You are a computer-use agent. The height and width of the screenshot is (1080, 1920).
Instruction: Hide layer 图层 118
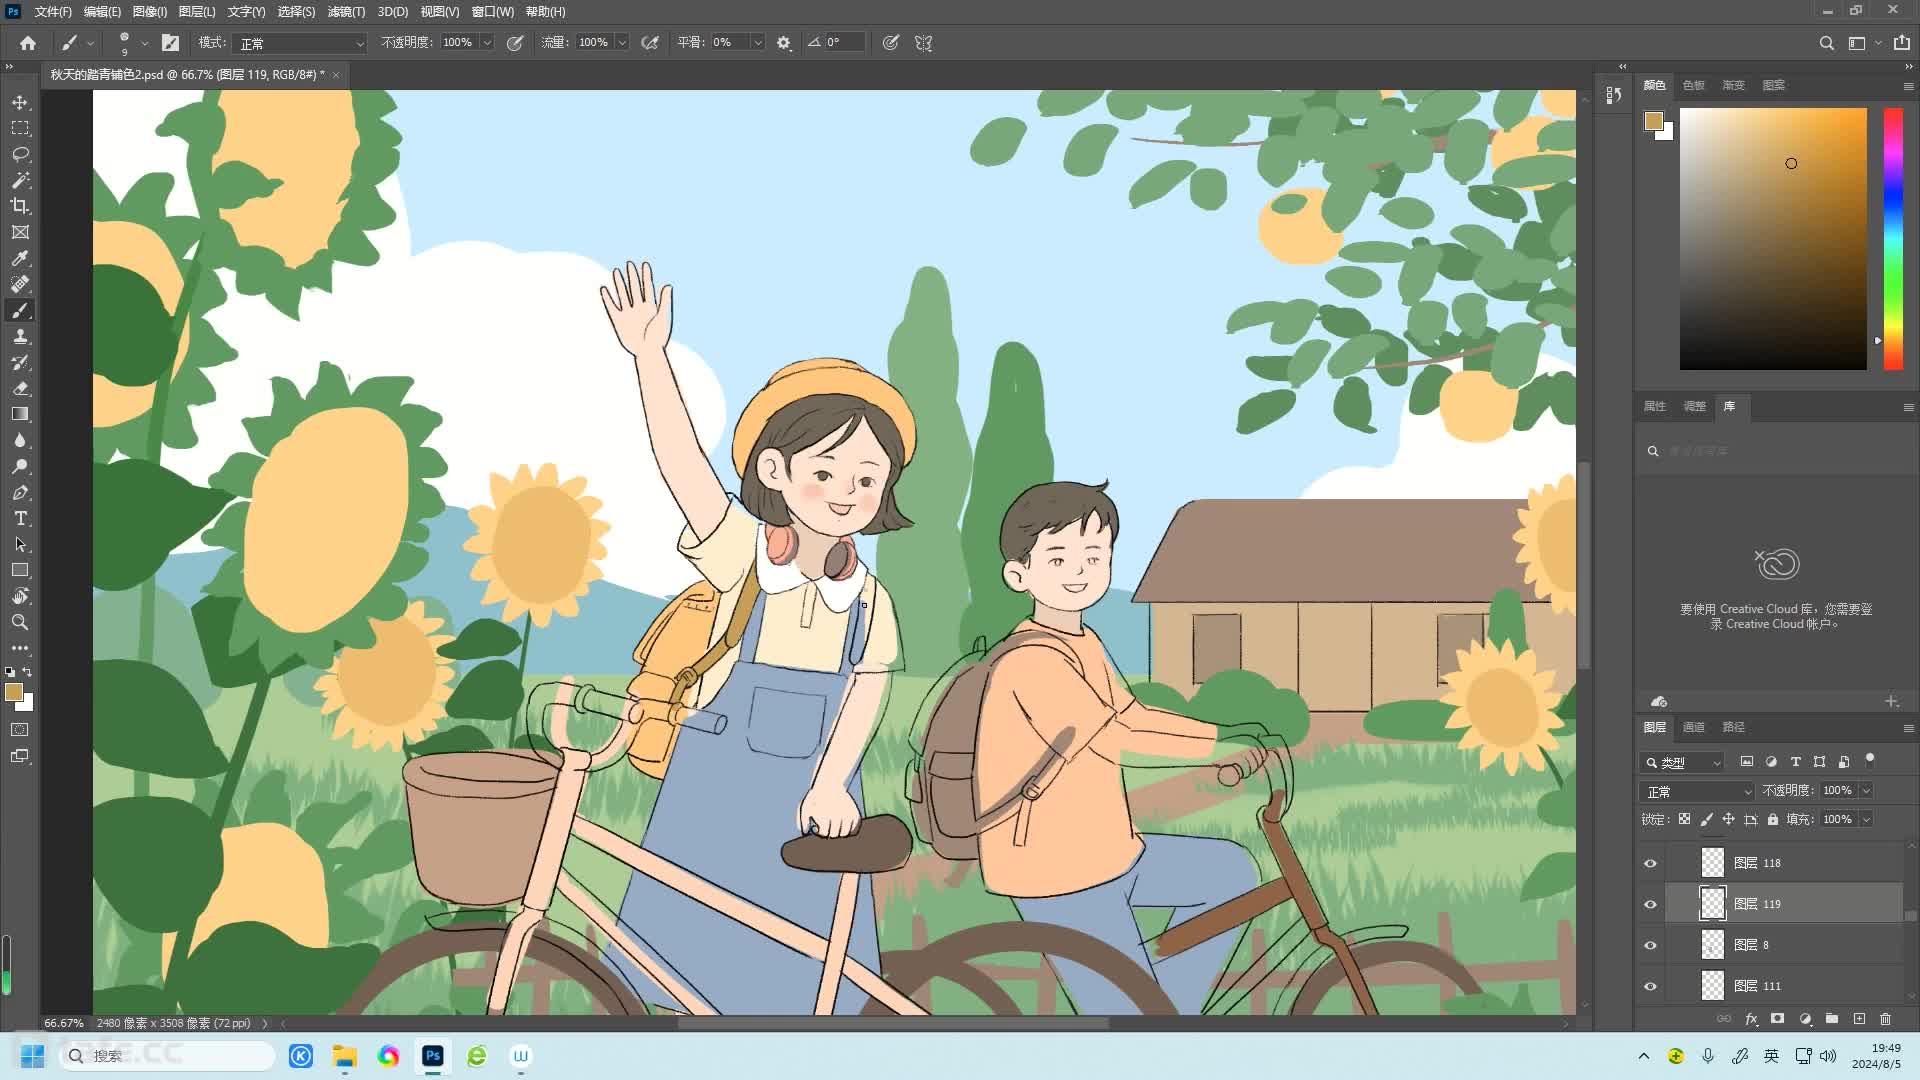1650,863
